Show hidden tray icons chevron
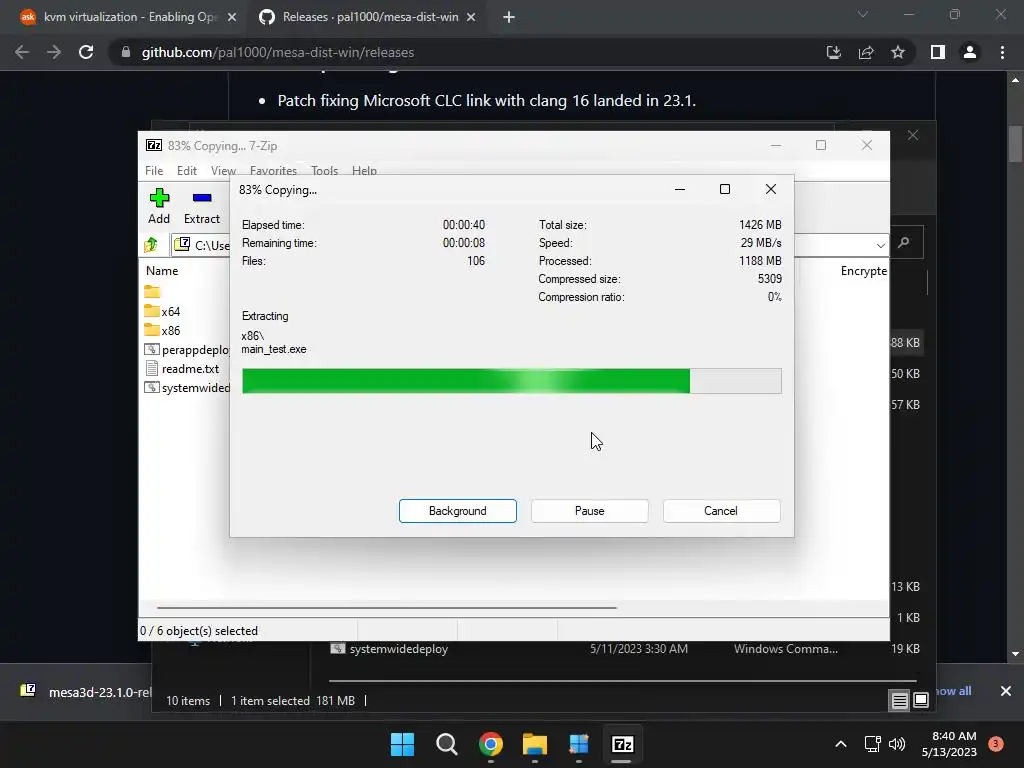Viewport: 1024px width, 768px height. coord(841,744)
